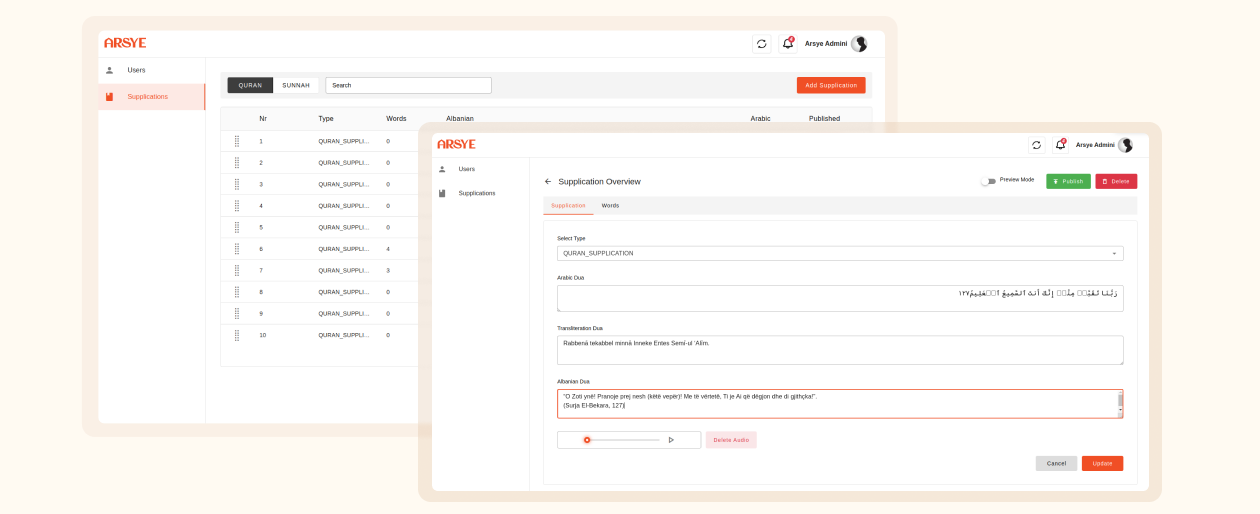Click the drag handle of row 9
1260x514 pixels.
point(237,313)
